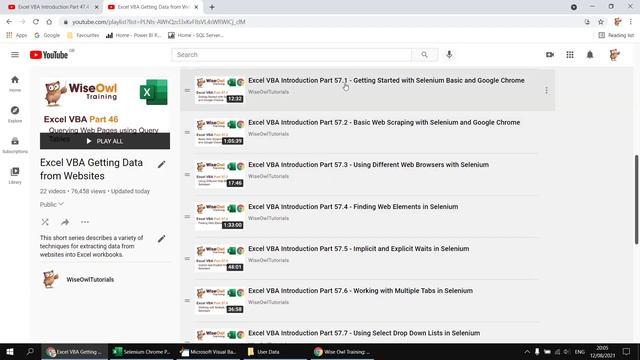Go to Home in left sidebar
The width and height of the screenshot is (640, 360).
(15, 84)
